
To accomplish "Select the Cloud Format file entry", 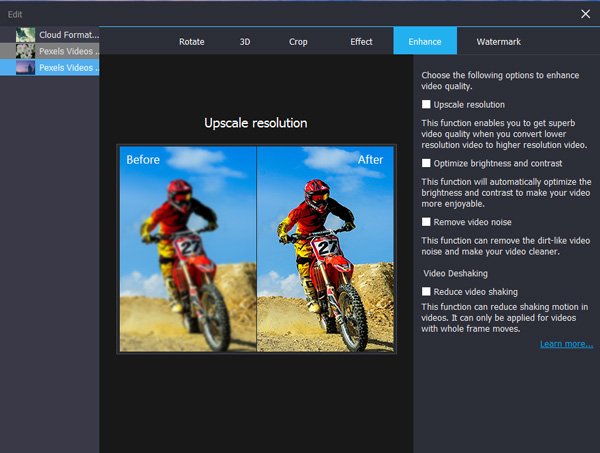I will click(68, 35).
